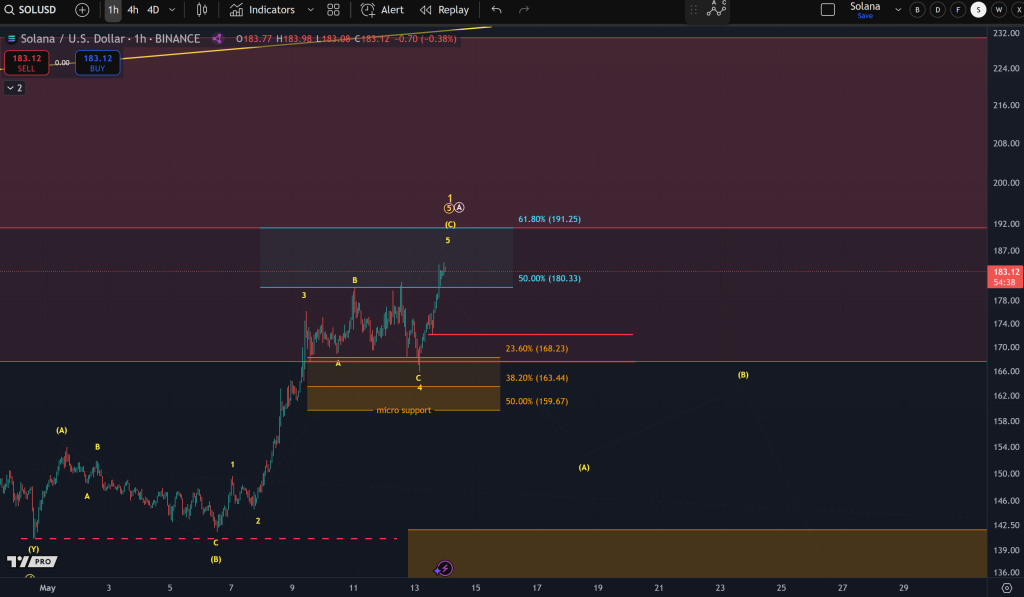Image resolution: width=1024 pixels, height=597 pixels.
Task: Open the multi-chart layout grid icon
Action: click(333, 11)
